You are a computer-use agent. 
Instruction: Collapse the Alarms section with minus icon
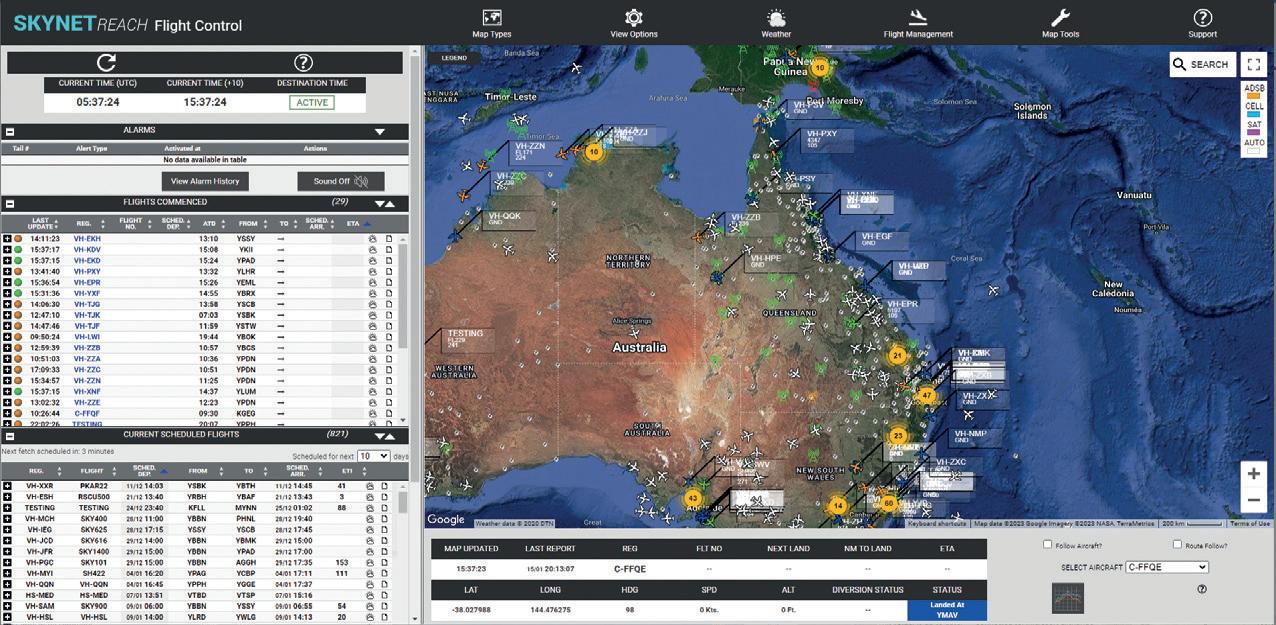10,131
